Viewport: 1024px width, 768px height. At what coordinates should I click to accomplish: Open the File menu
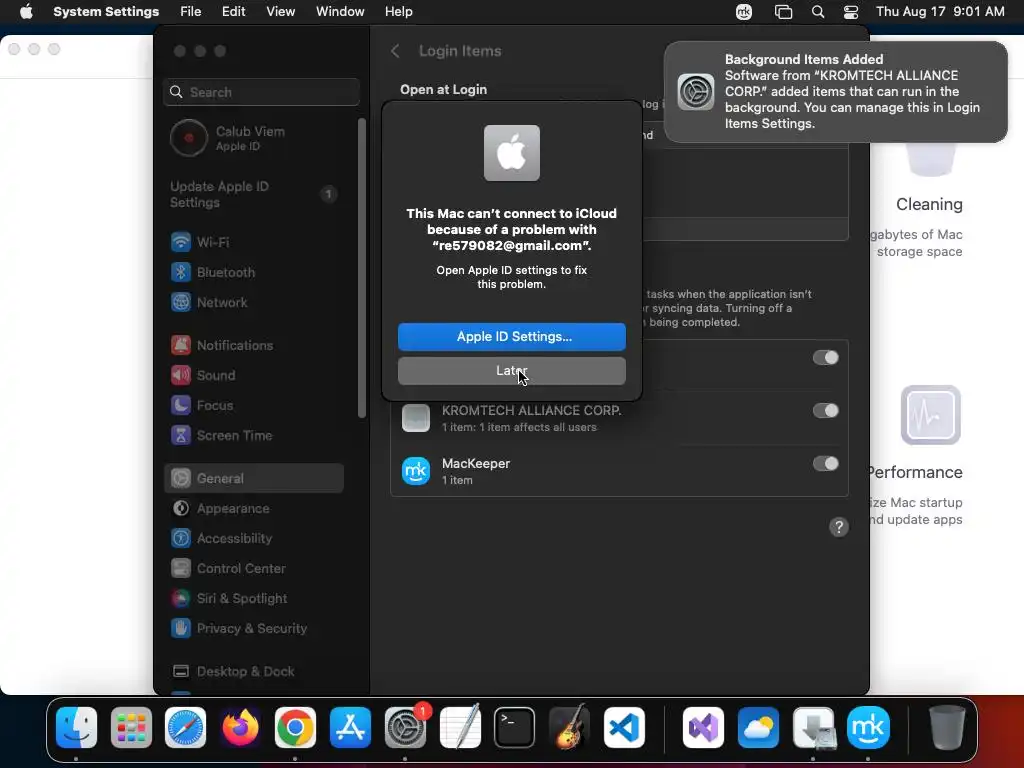click(x=191, y=12)
